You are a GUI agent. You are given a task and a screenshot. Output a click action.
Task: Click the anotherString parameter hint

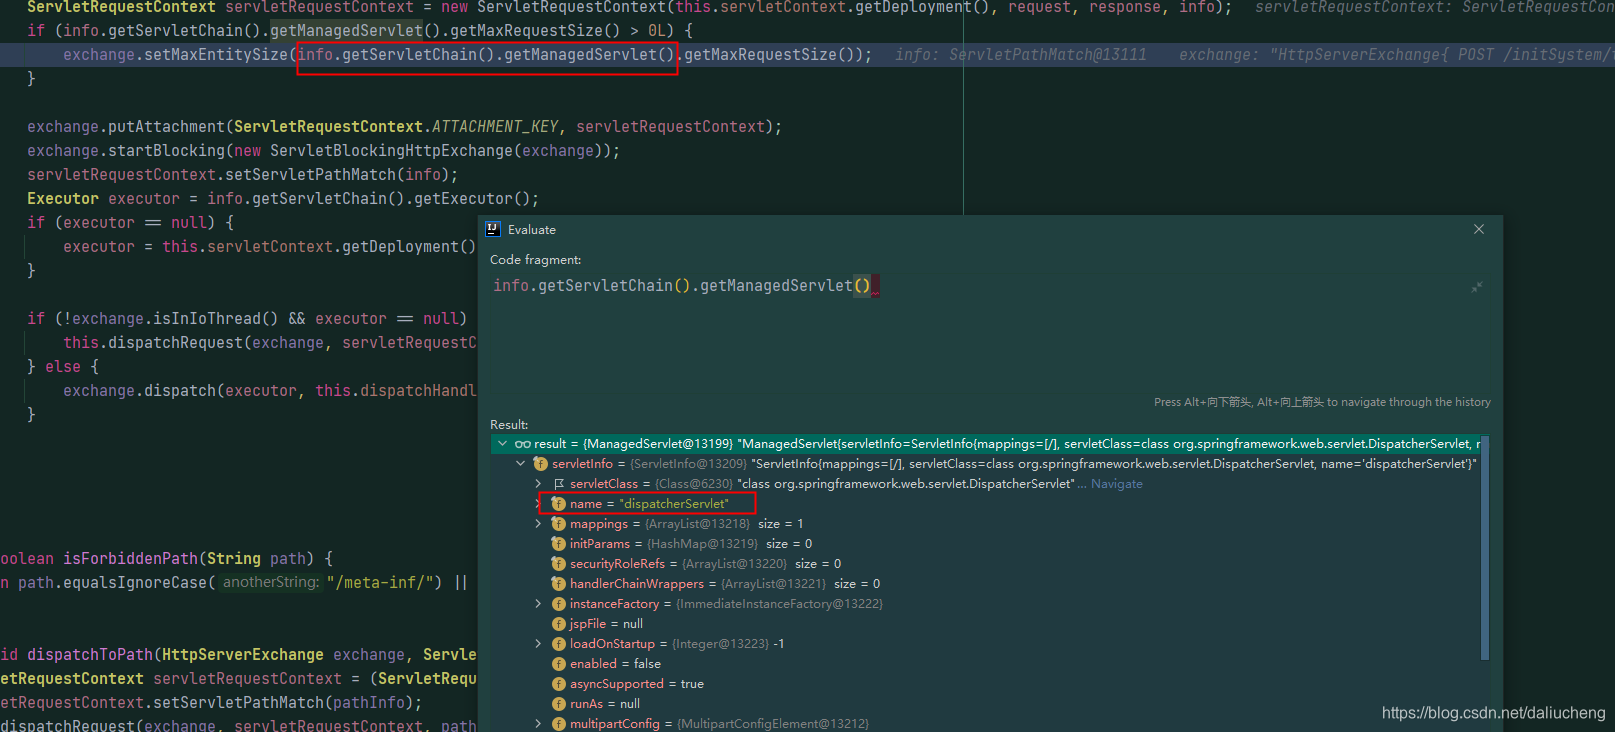(271, 582)
